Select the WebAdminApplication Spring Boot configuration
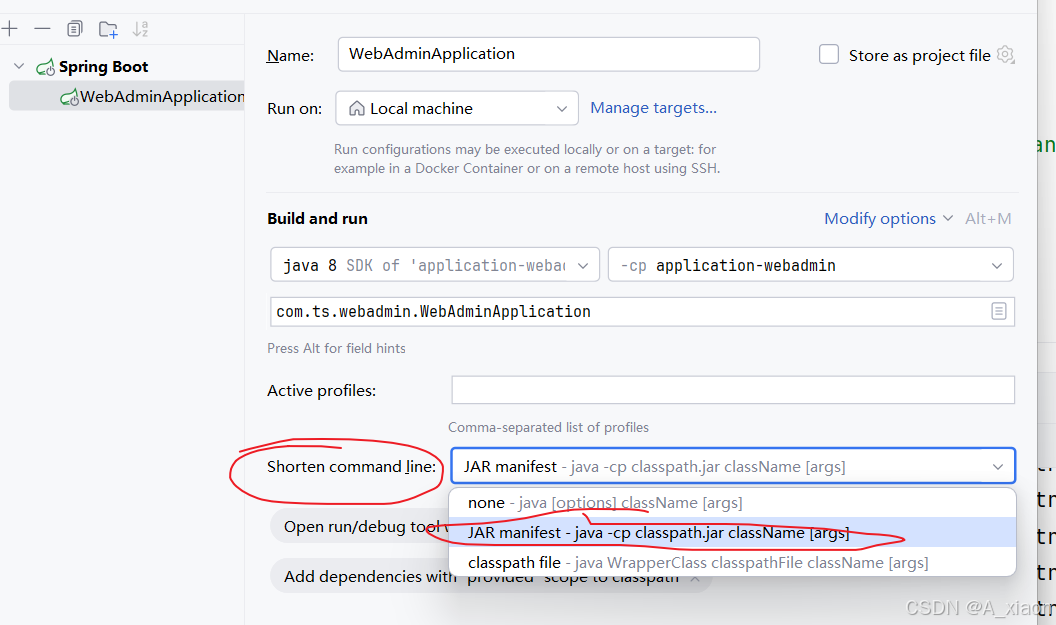This screenshot has width=1056, height=625. coord(150,96)
